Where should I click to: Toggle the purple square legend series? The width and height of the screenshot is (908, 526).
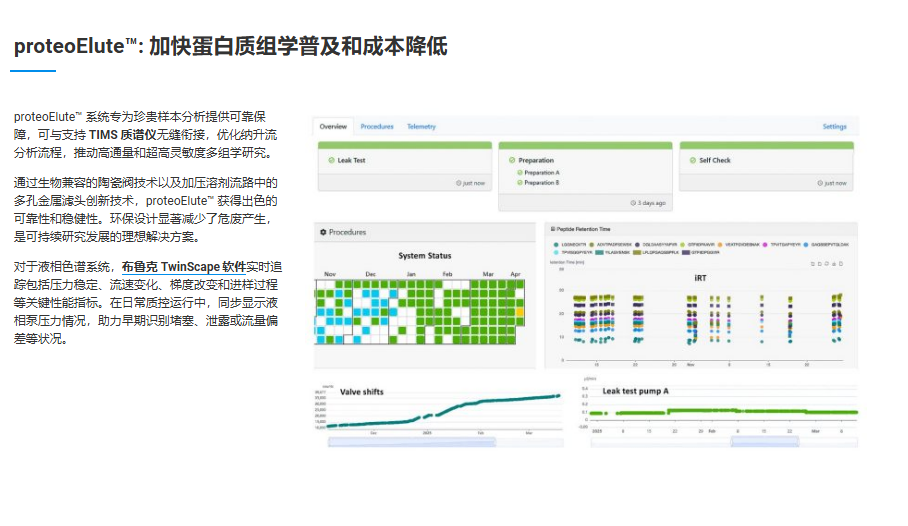pos(686,252)
